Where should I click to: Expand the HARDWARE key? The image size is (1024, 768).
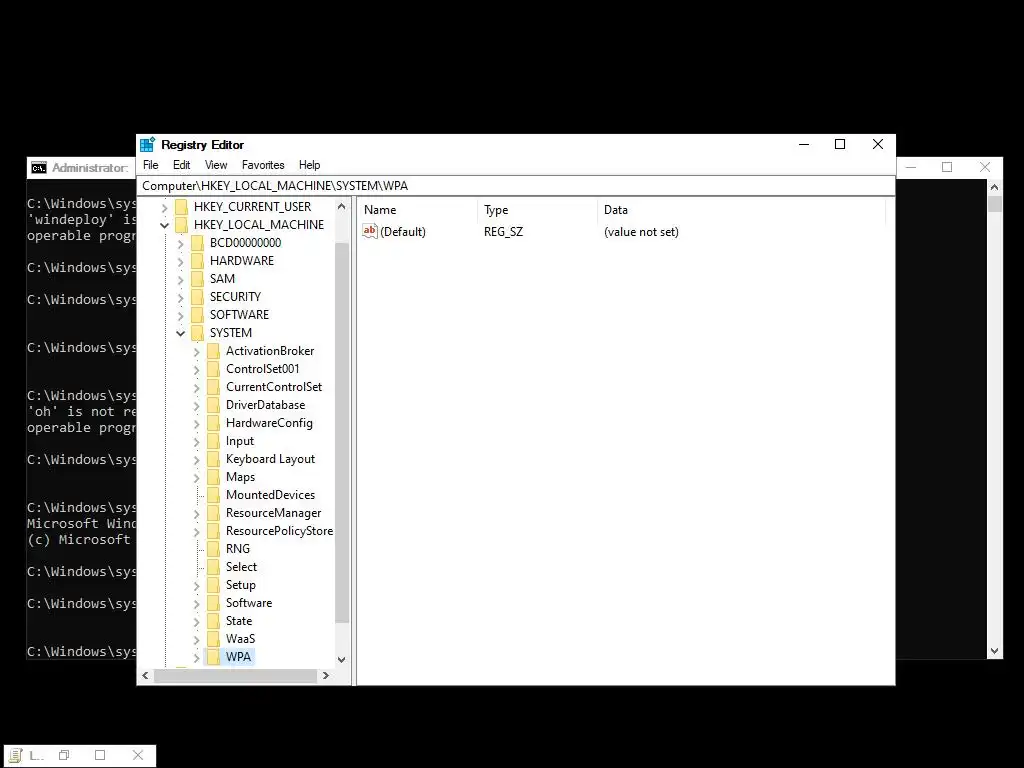click(181, 261)
